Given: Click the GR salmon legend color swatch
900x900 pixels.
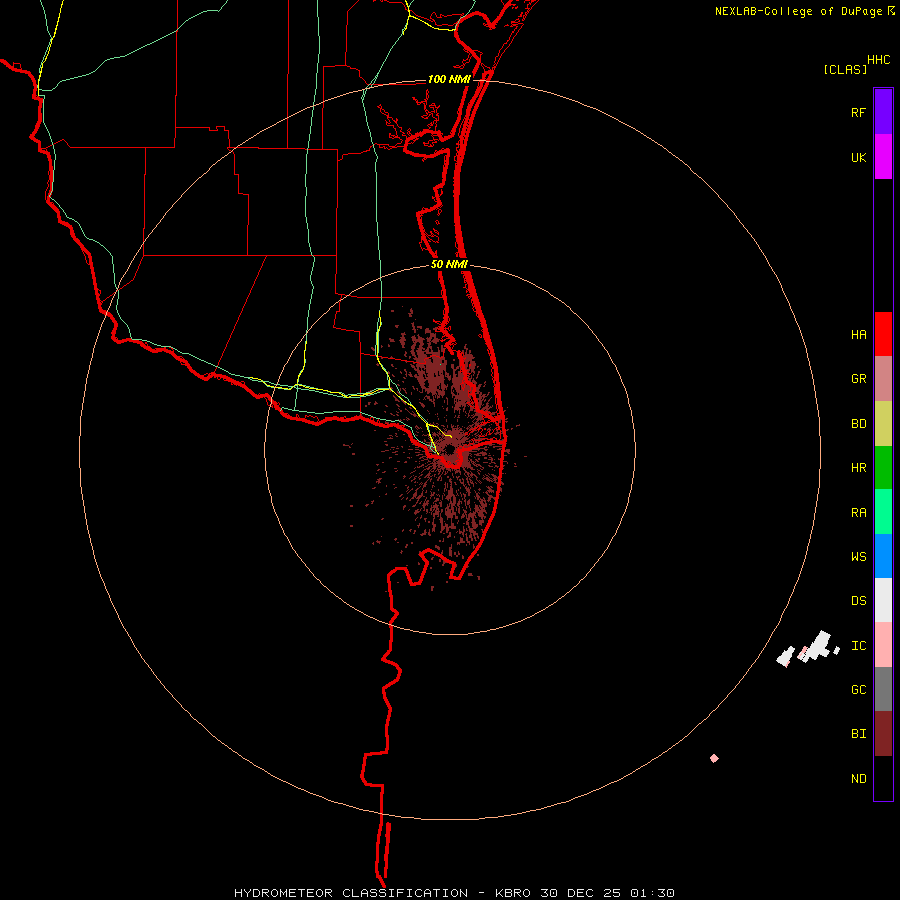Looking at the screenshot, I should click(883, 379).
